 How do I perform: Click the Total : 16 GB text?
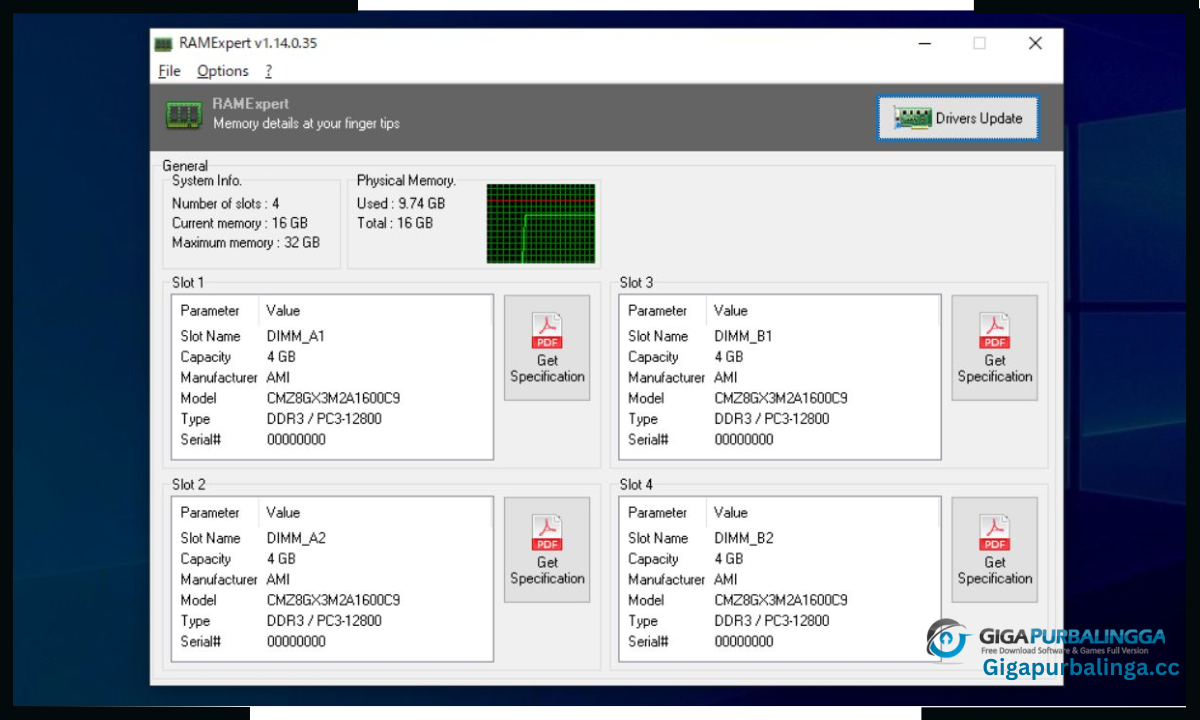coord(395,223)
